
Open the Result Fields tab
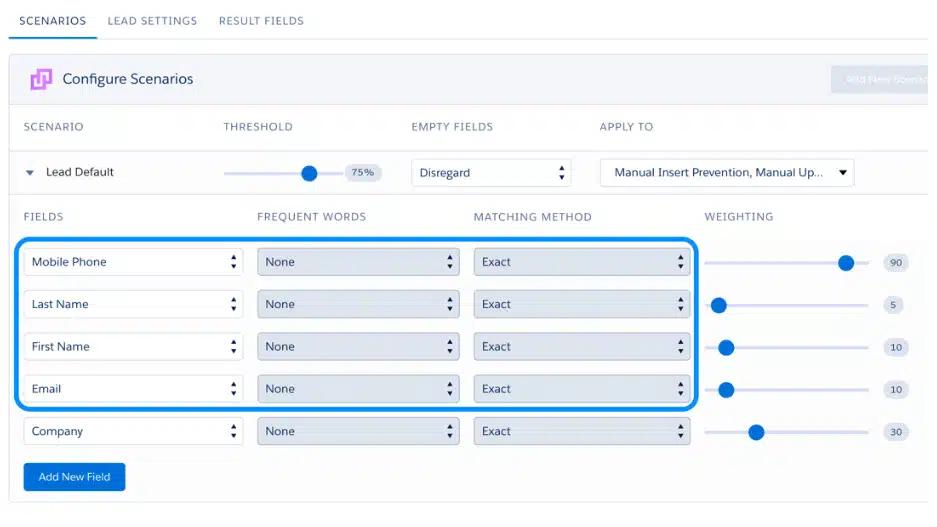coord(261,20)
